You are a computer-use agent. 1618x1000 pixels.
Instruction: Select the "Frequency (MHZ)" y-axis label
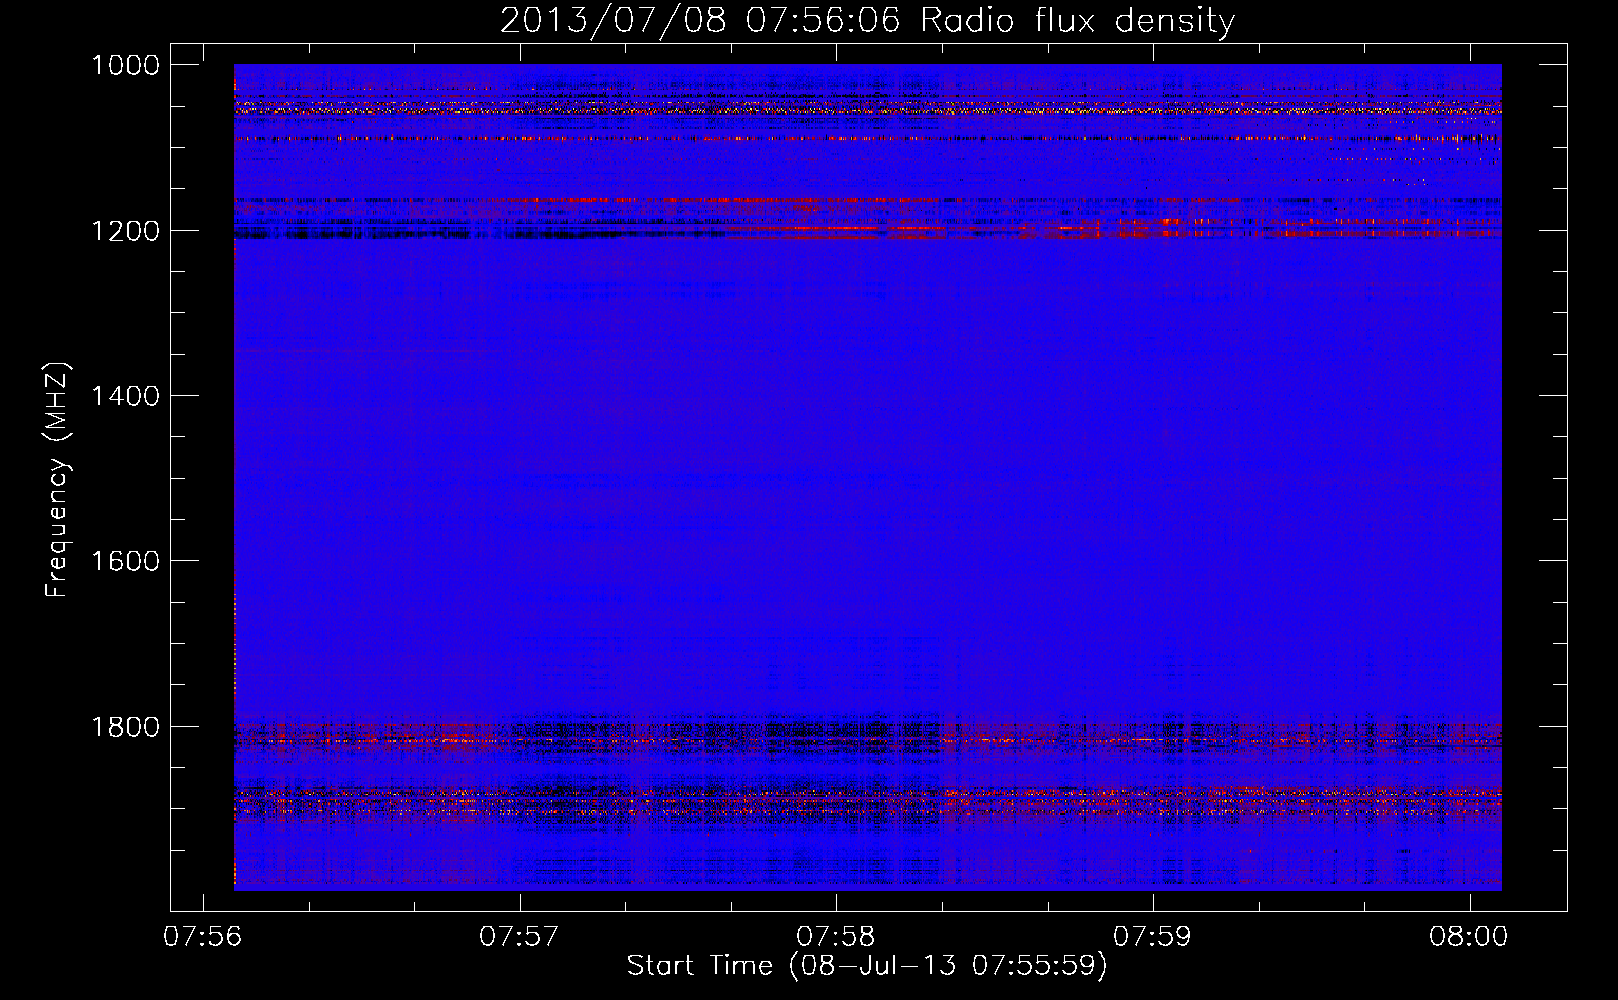pos(57,480)
